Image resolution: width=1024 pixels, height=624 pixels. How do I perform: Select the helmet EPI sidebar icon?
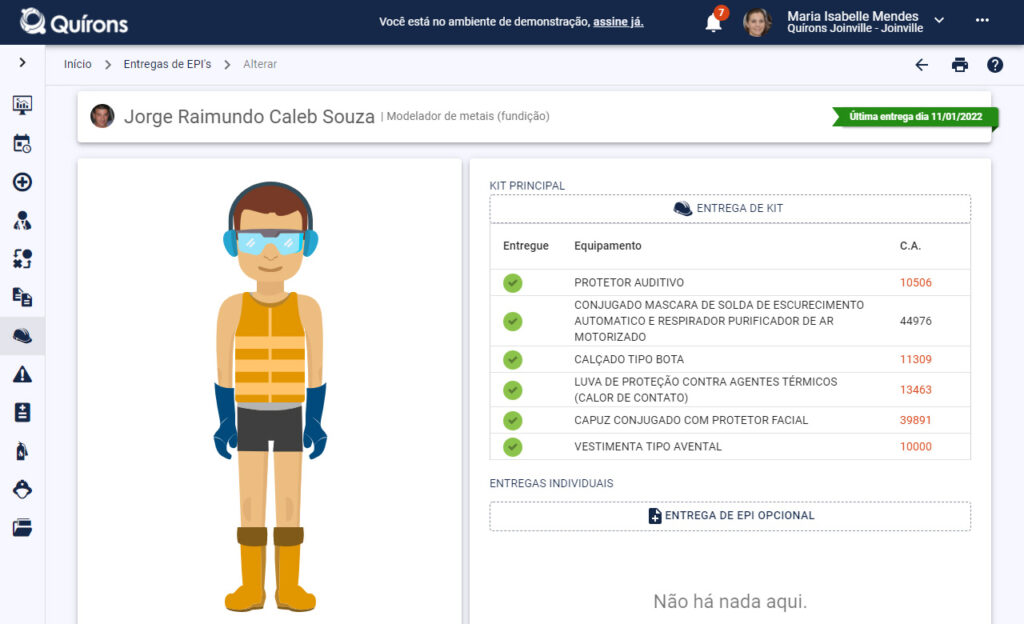[22, 336]
